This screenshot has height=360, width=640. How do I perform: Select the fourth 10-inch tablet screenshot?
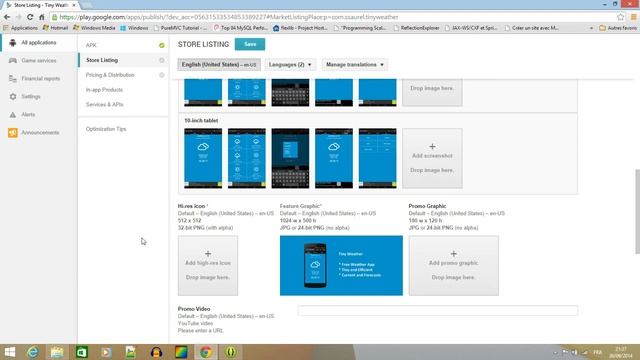coord(334,158)
